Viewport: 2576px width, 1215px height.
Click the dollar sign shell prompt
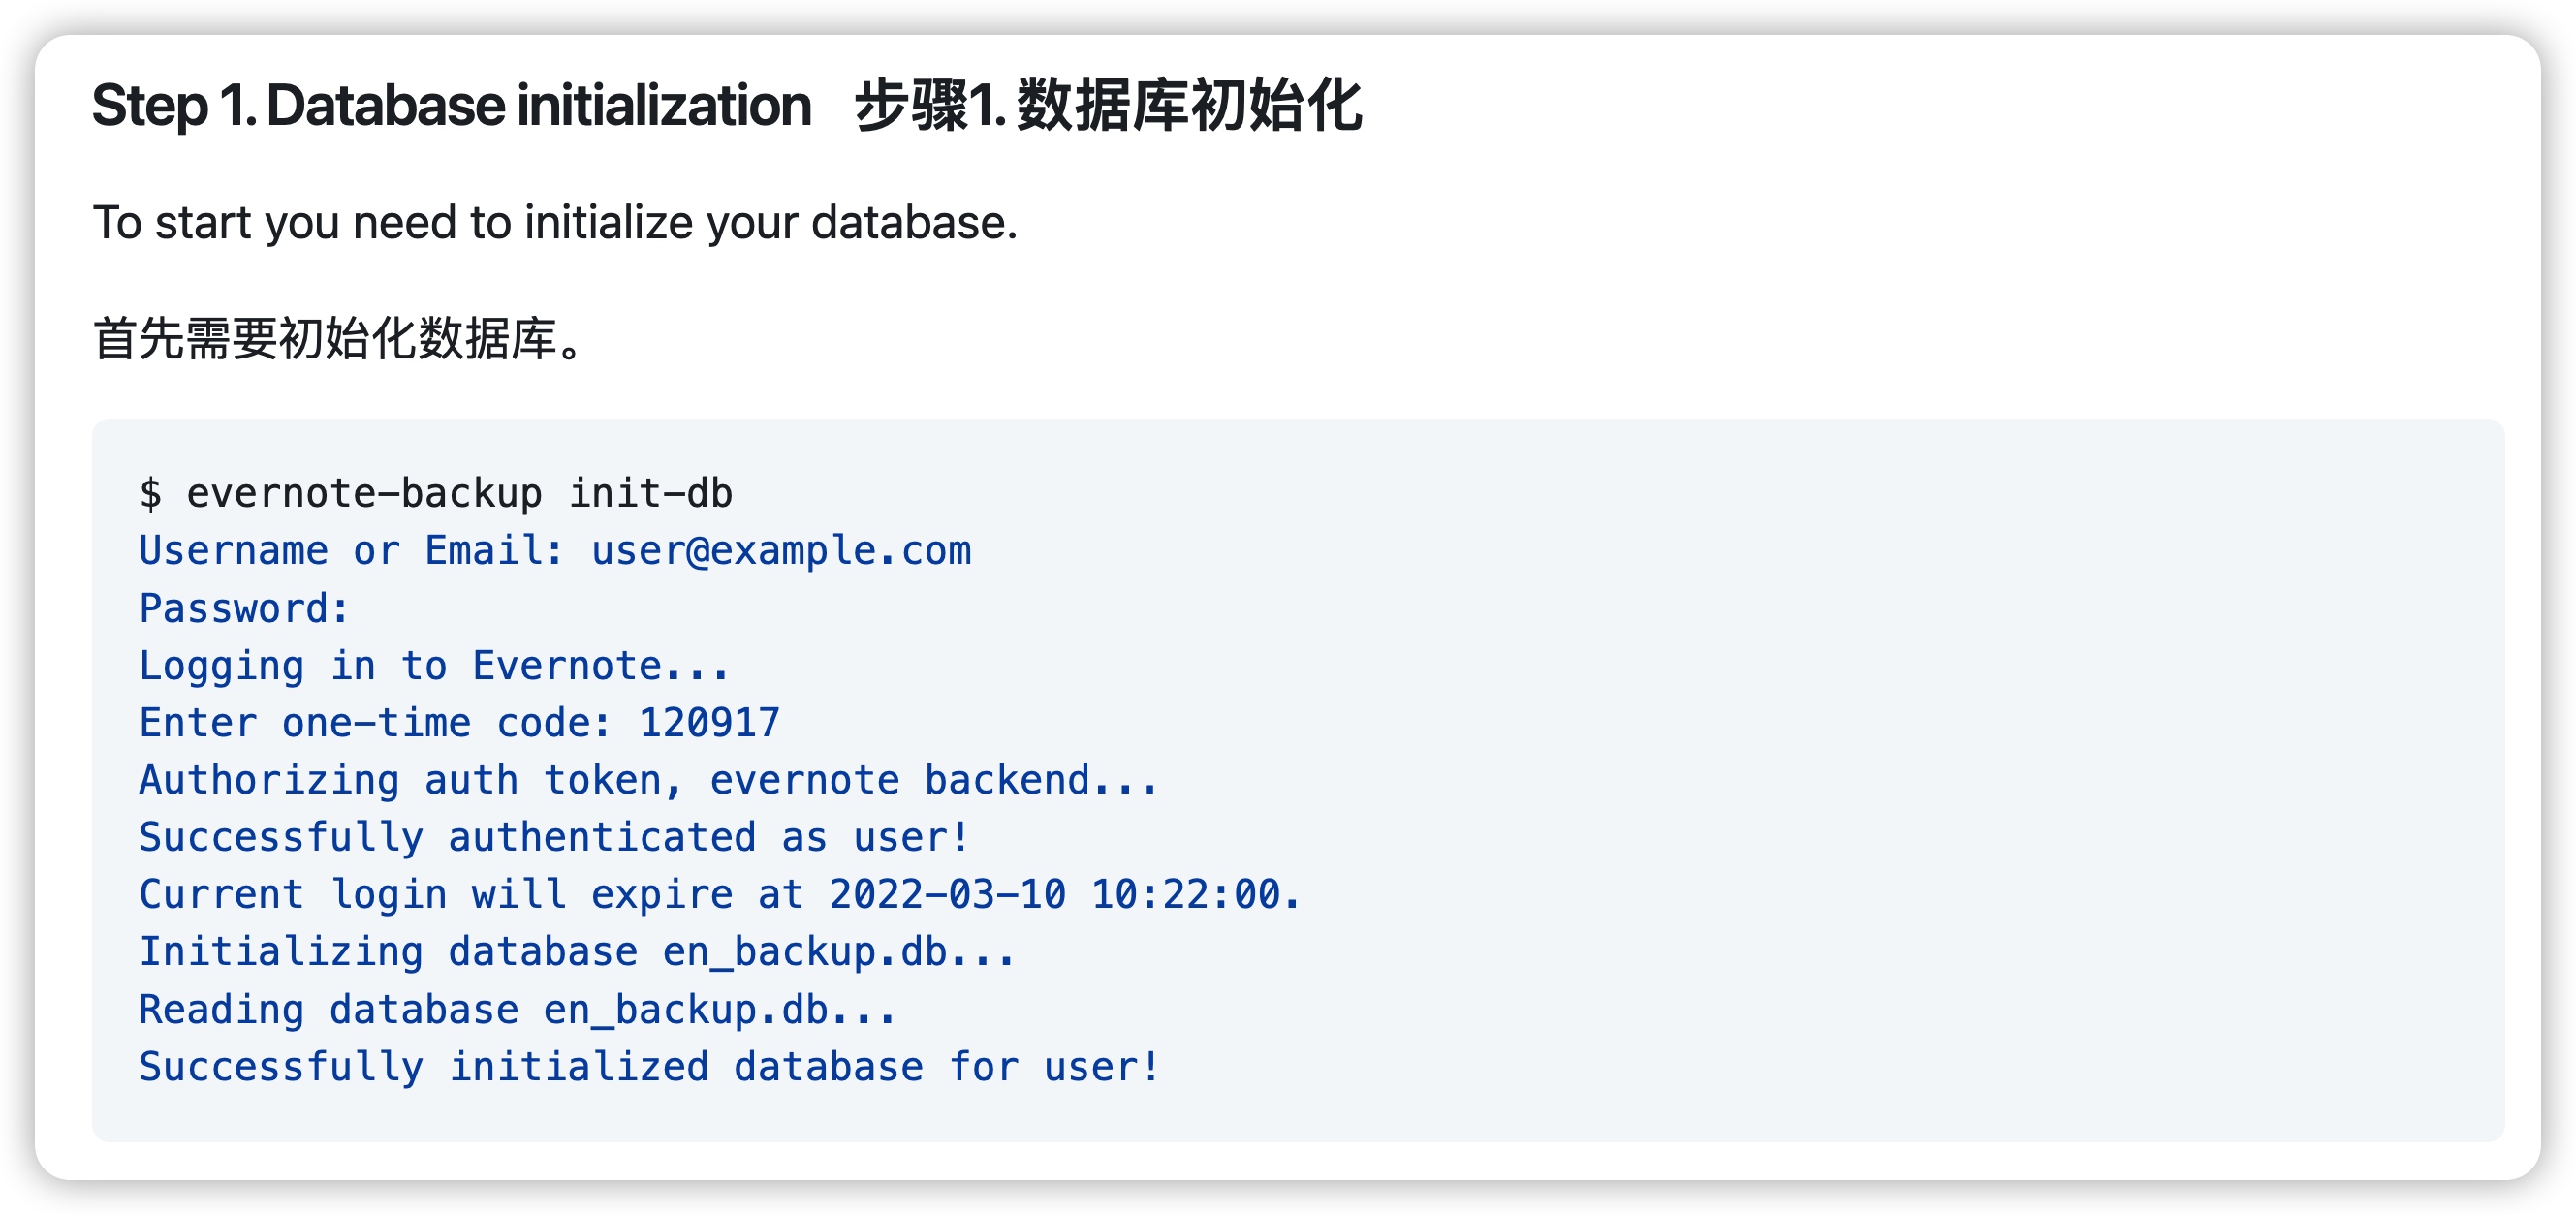[150, 494]
